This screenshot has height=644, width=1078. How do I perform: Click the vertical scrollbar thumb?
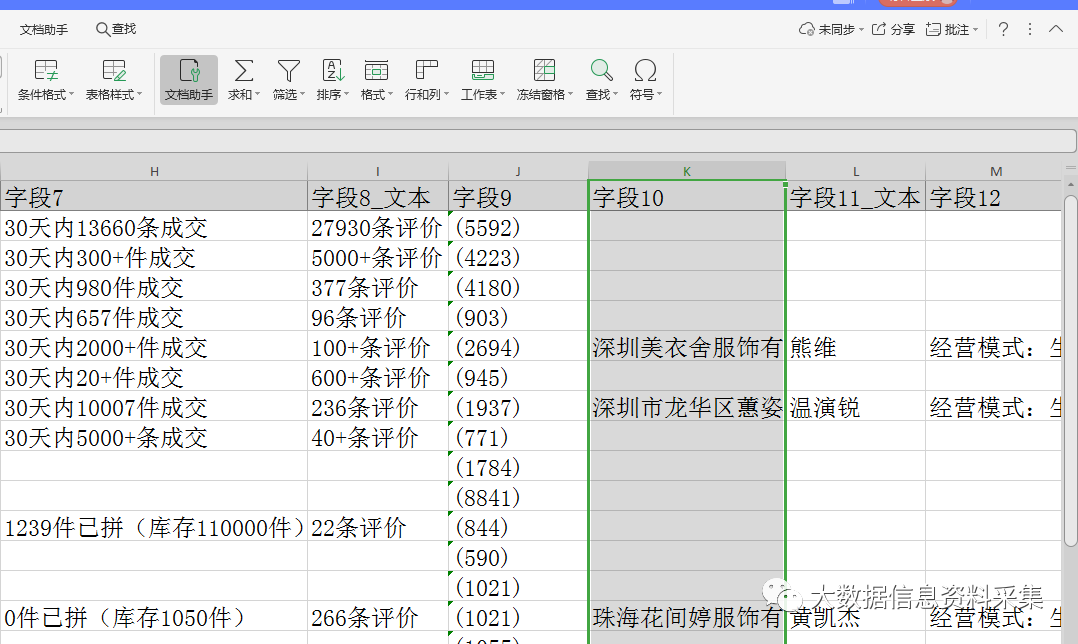pos(1070,371)
